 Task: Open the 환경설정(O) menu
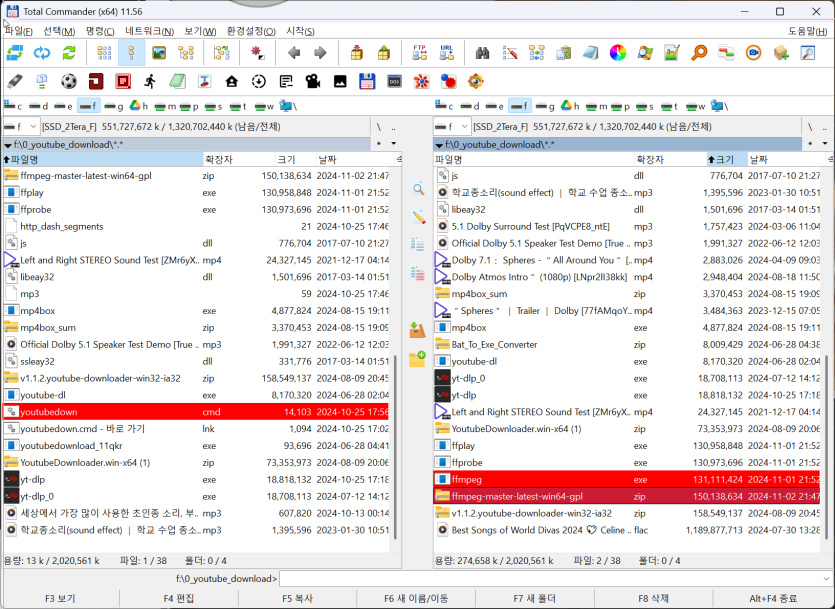tap(251, 31)
